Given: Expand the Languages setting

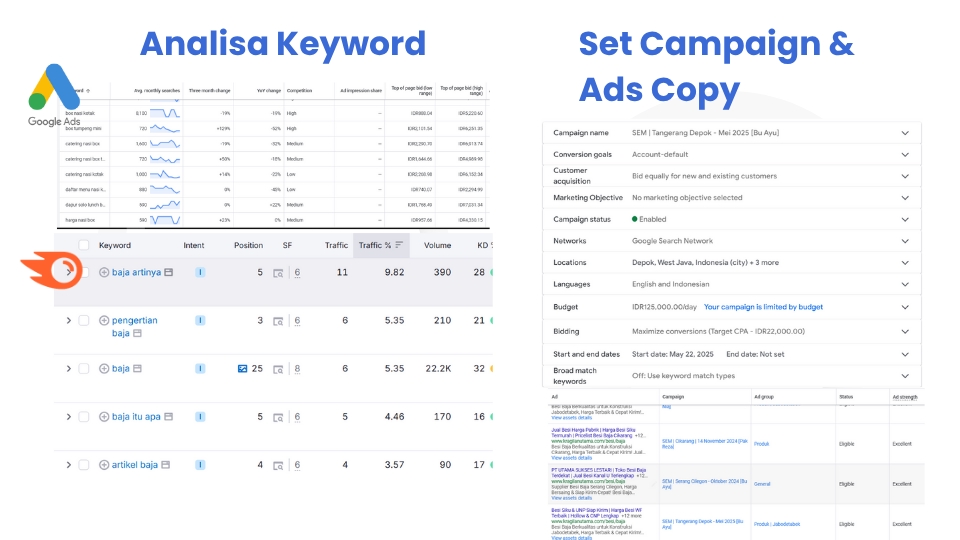Looking at the screenshot, I should click(905, 285).
